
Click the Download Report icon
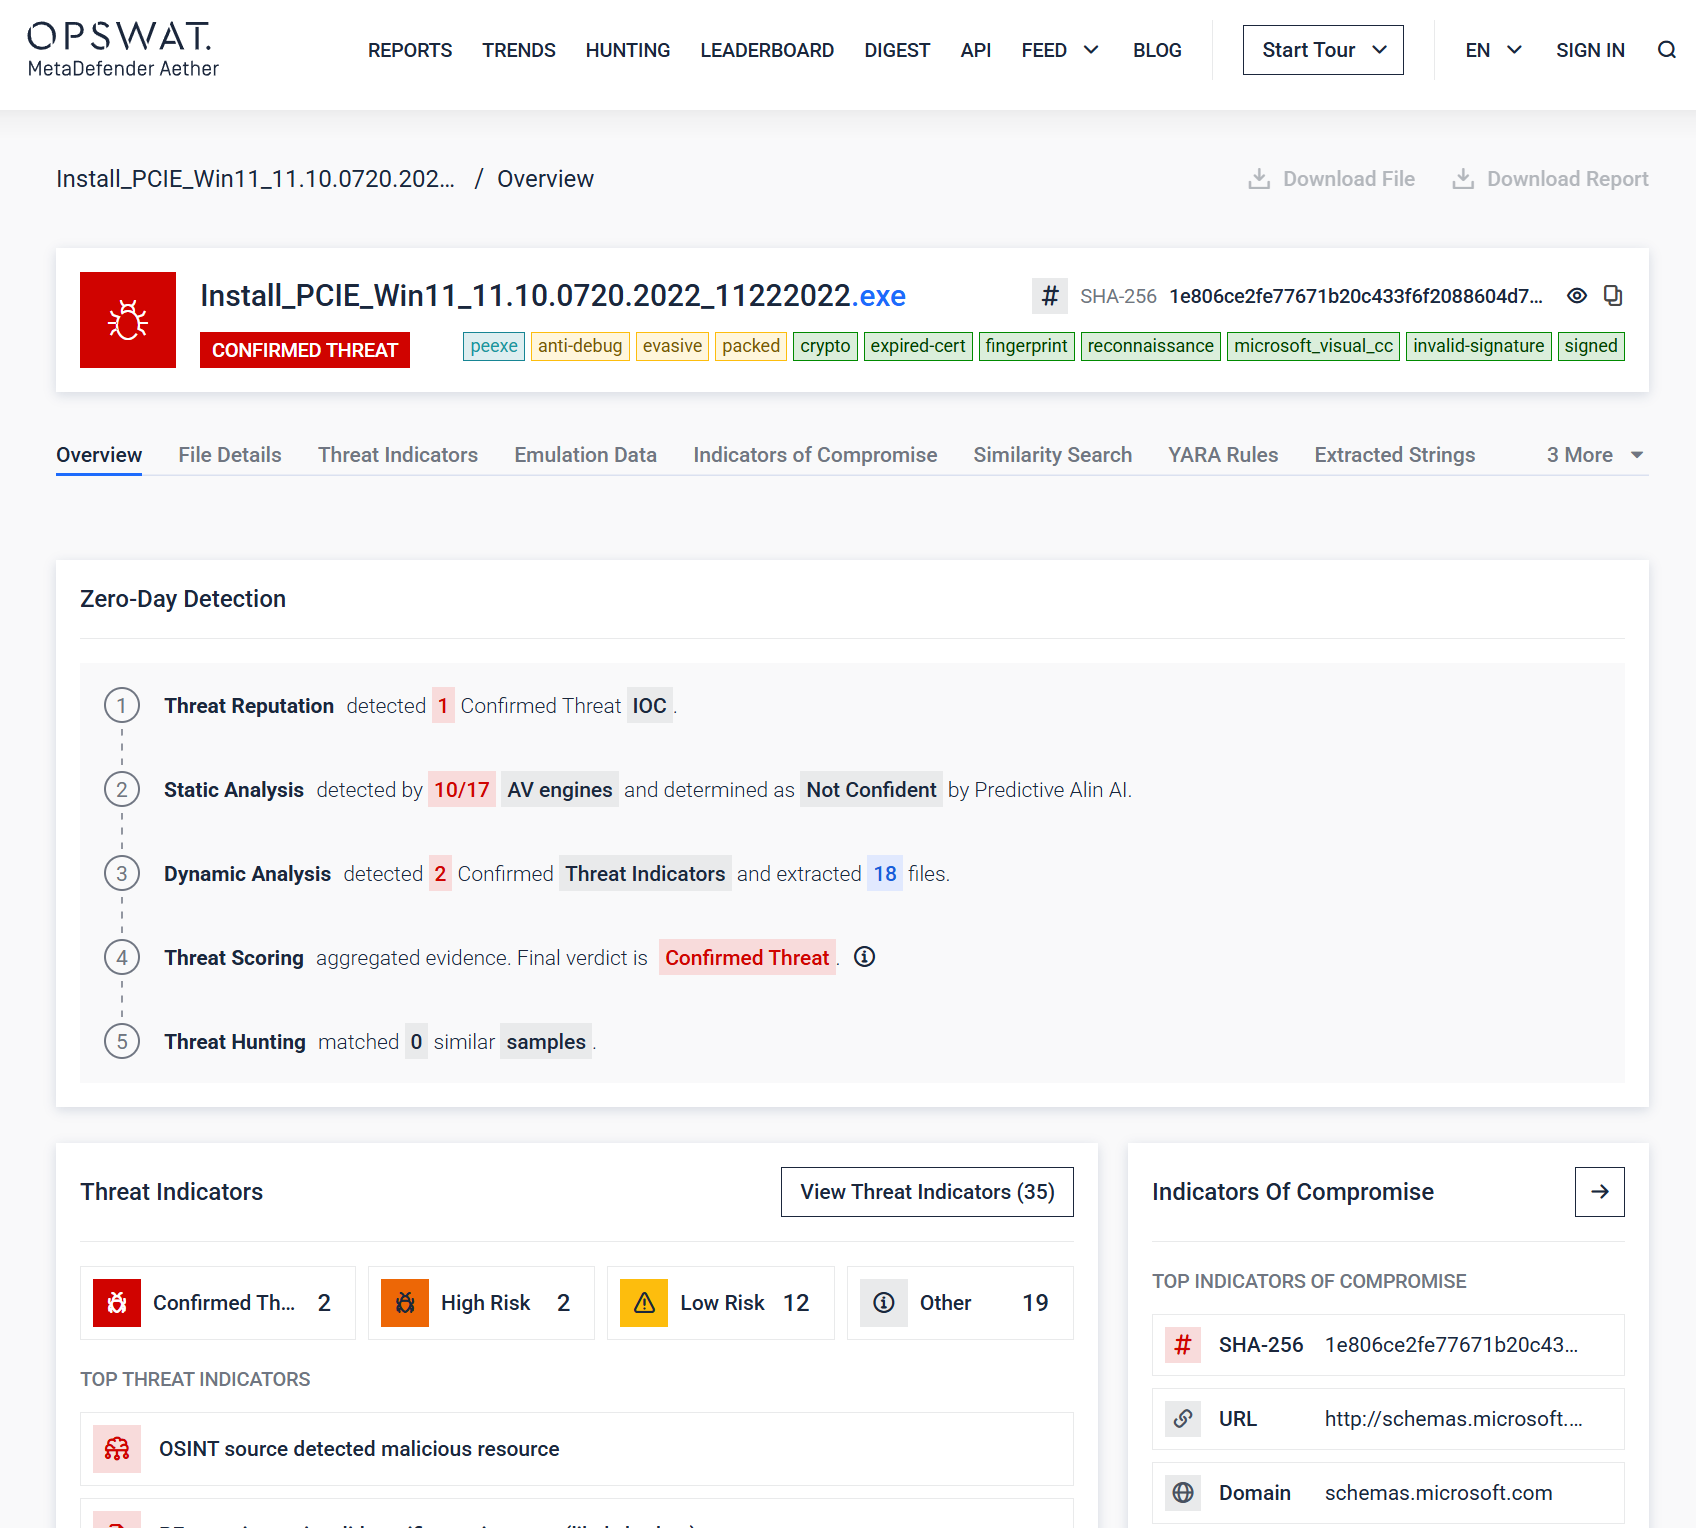(x=1463, y=179)
